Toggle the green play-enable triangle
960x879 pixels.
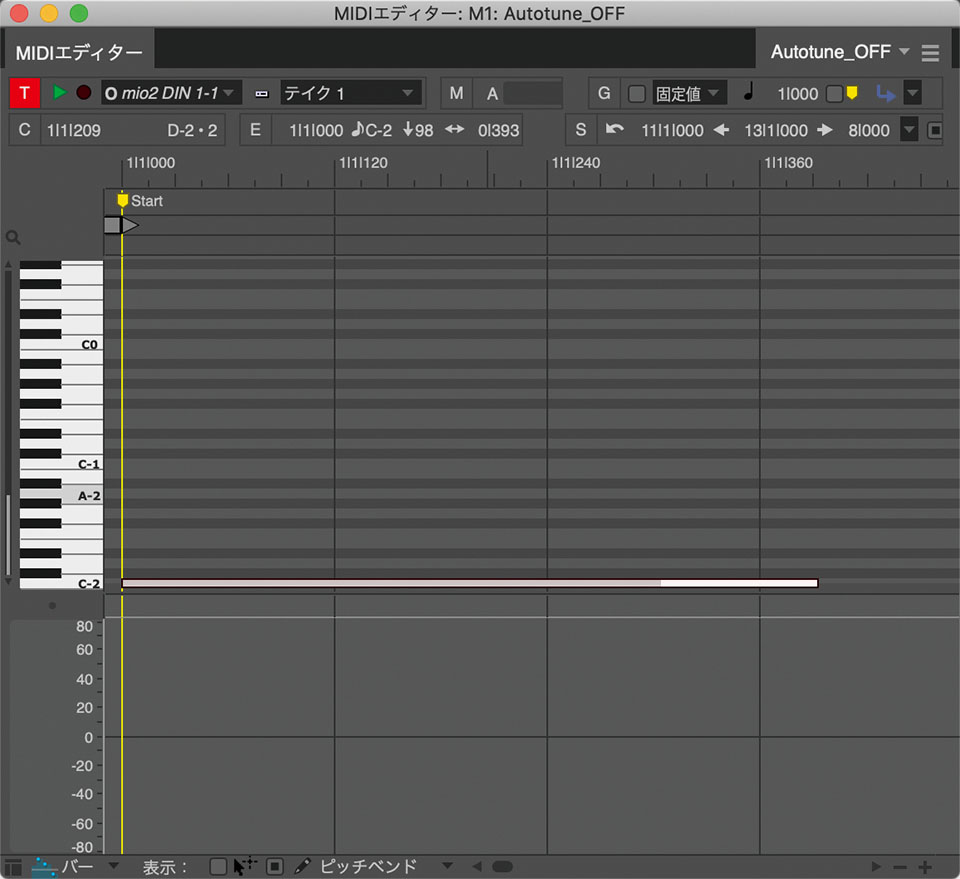(x=59, y=92)
